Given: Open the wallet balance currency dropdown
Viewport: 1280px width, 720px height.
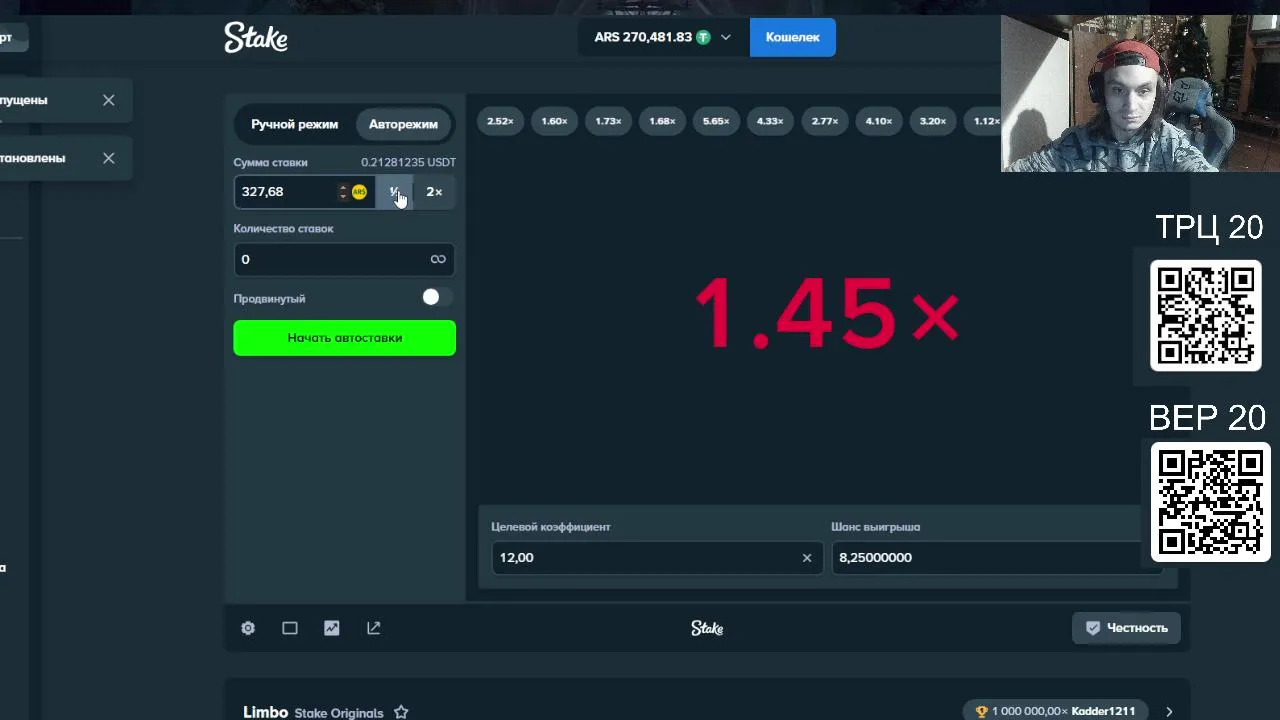Looking at the screenshot, I should [725, 37].
